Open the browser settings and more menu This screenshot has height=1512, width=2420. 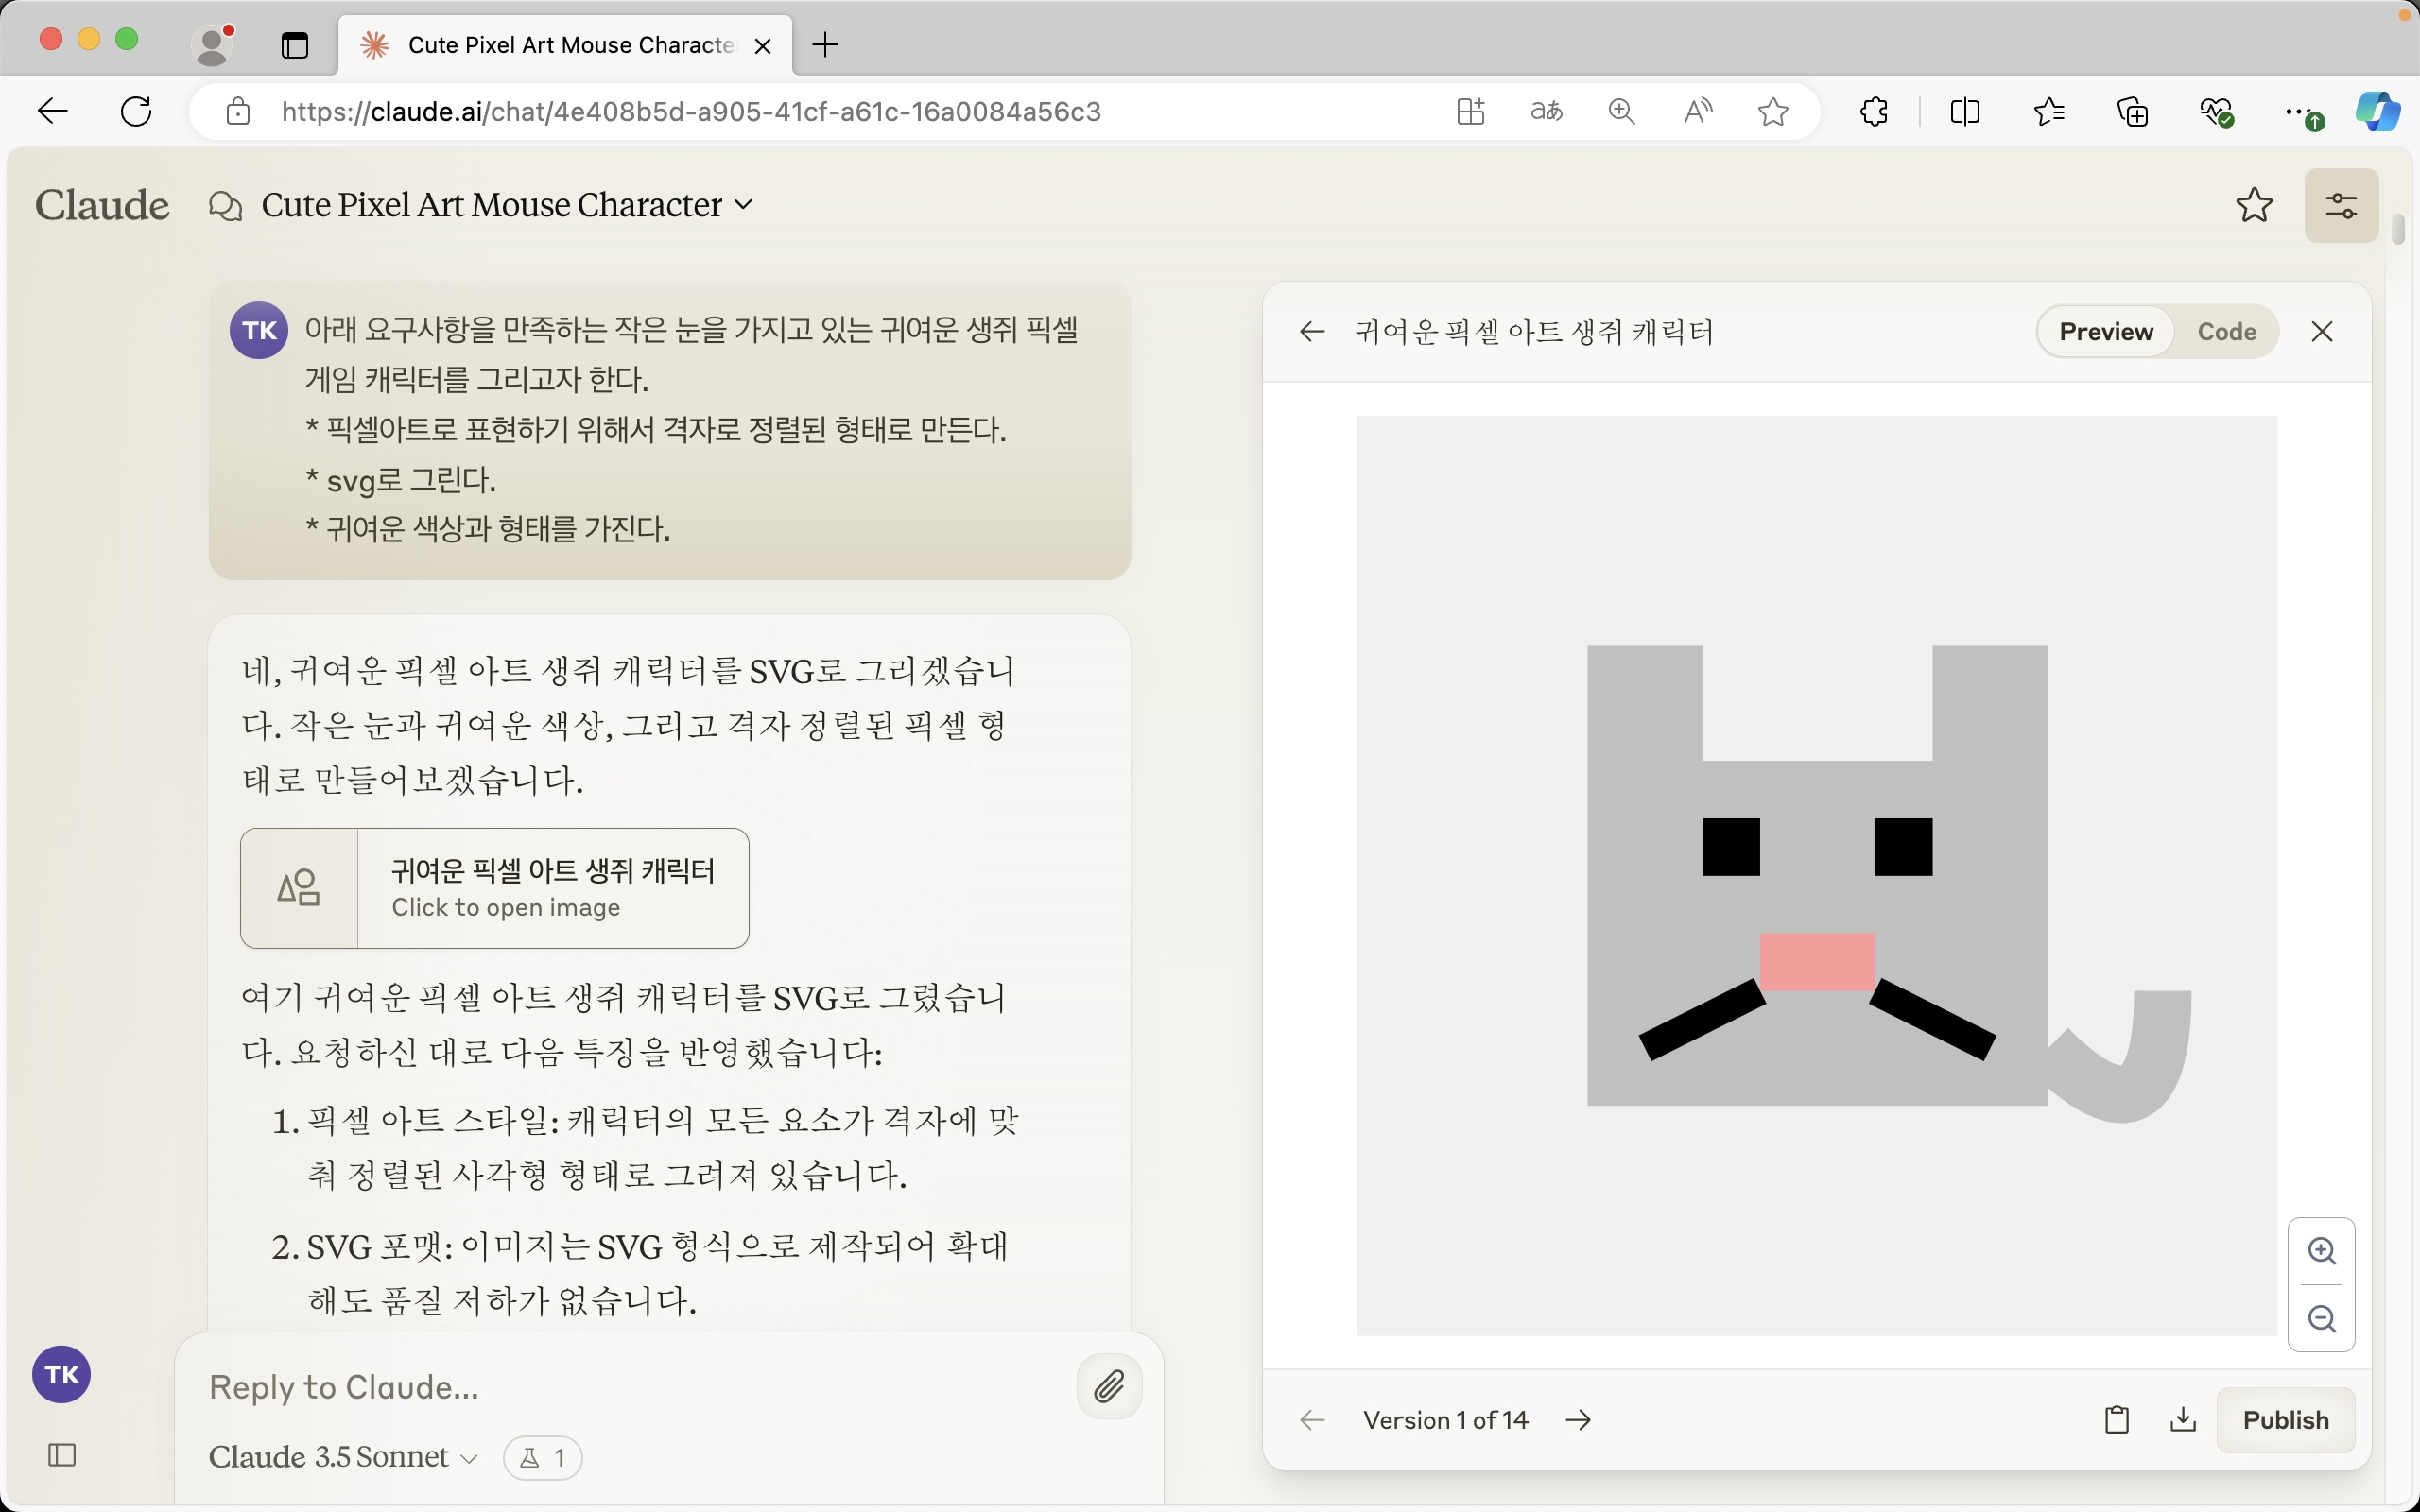click(x=2302, y=113)
